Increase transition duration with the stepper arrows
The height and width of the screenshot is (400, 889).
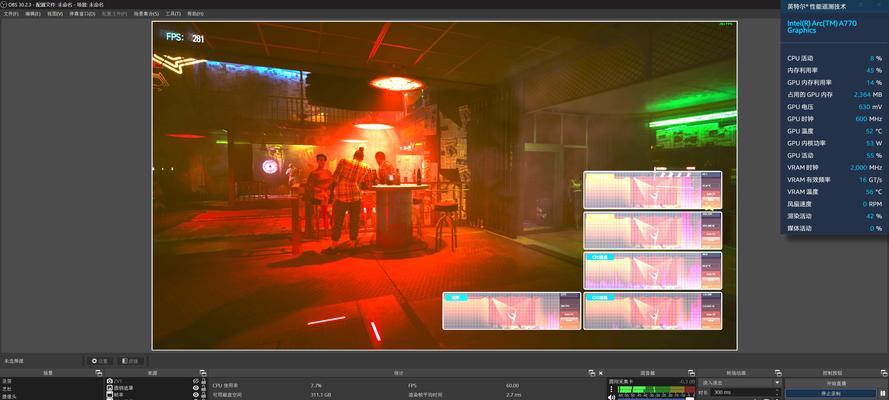point(777,390)
